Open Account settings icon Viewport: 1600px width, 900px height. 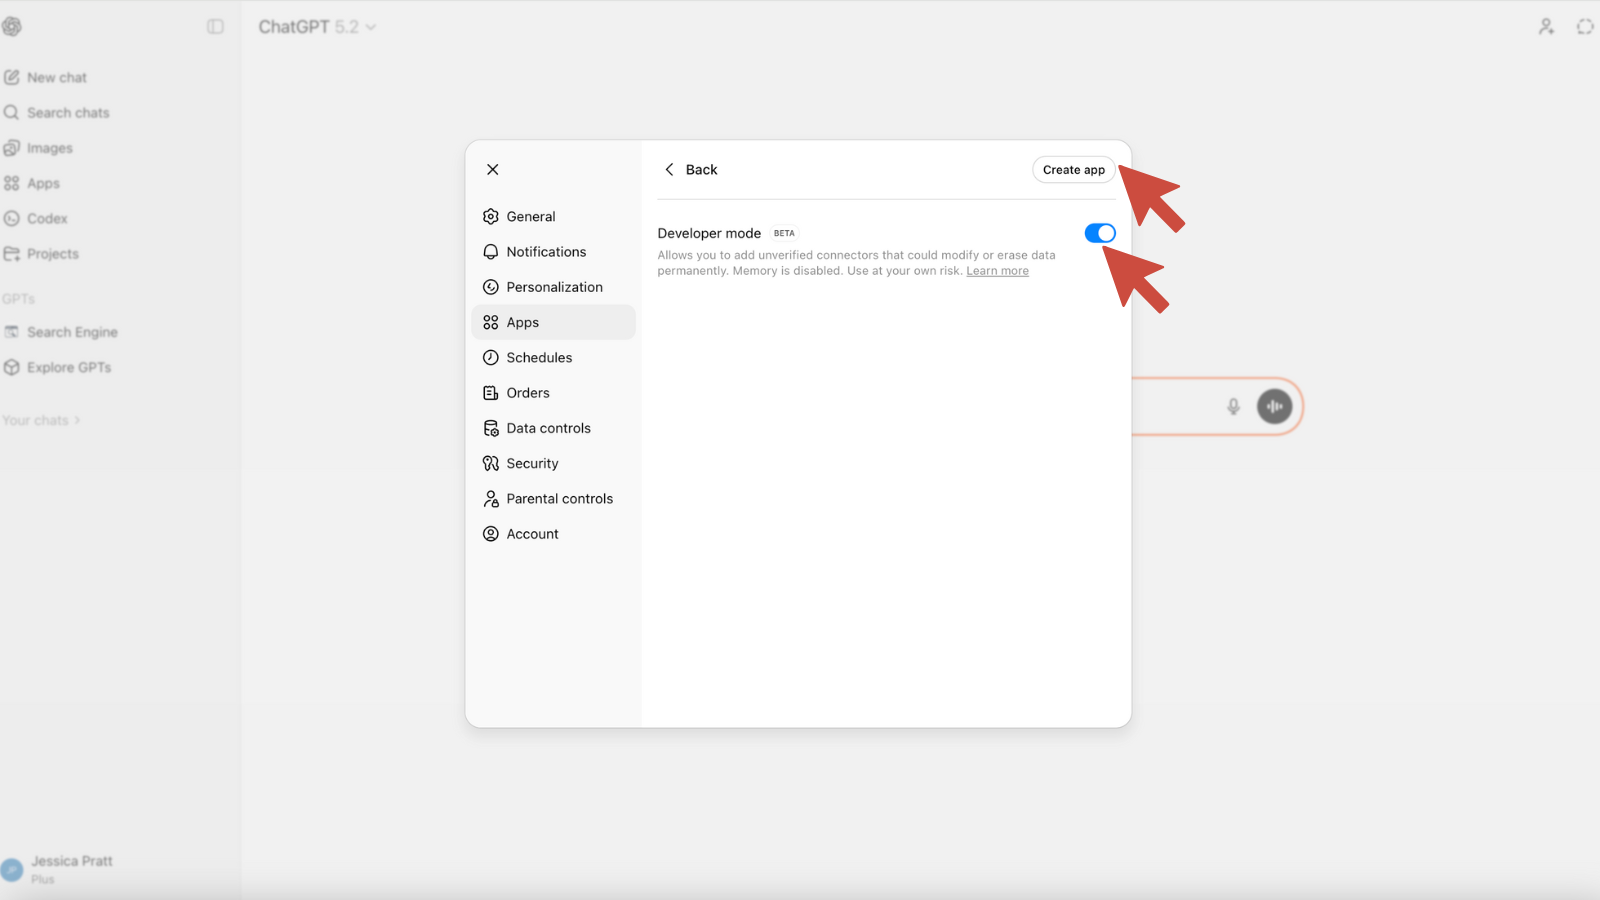pyautogui.click(x=491, y=534)
